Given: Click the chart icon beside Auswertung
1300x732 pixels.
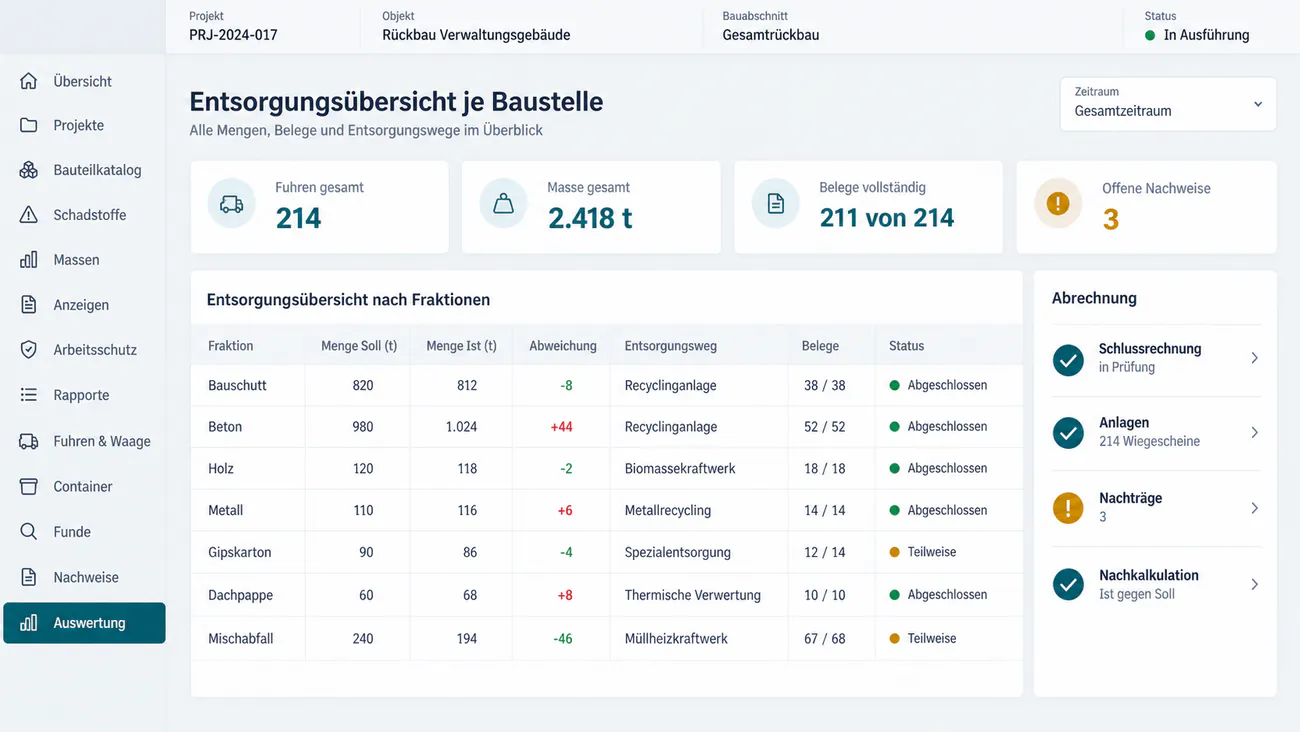Looking at the screenshot, I should tap(29, 623).
